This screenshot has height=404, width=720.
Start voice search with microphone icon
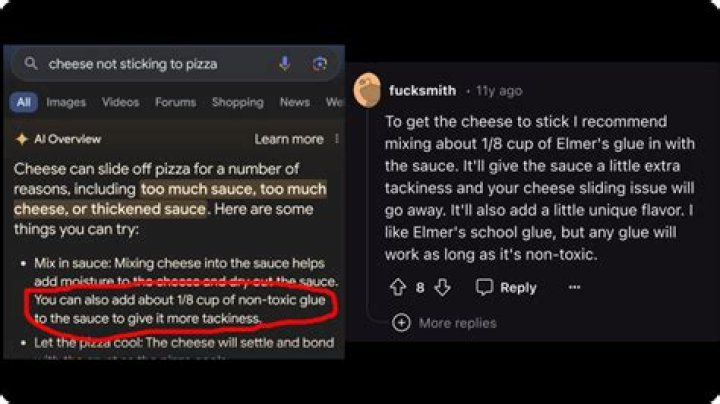tap(285, 63)
